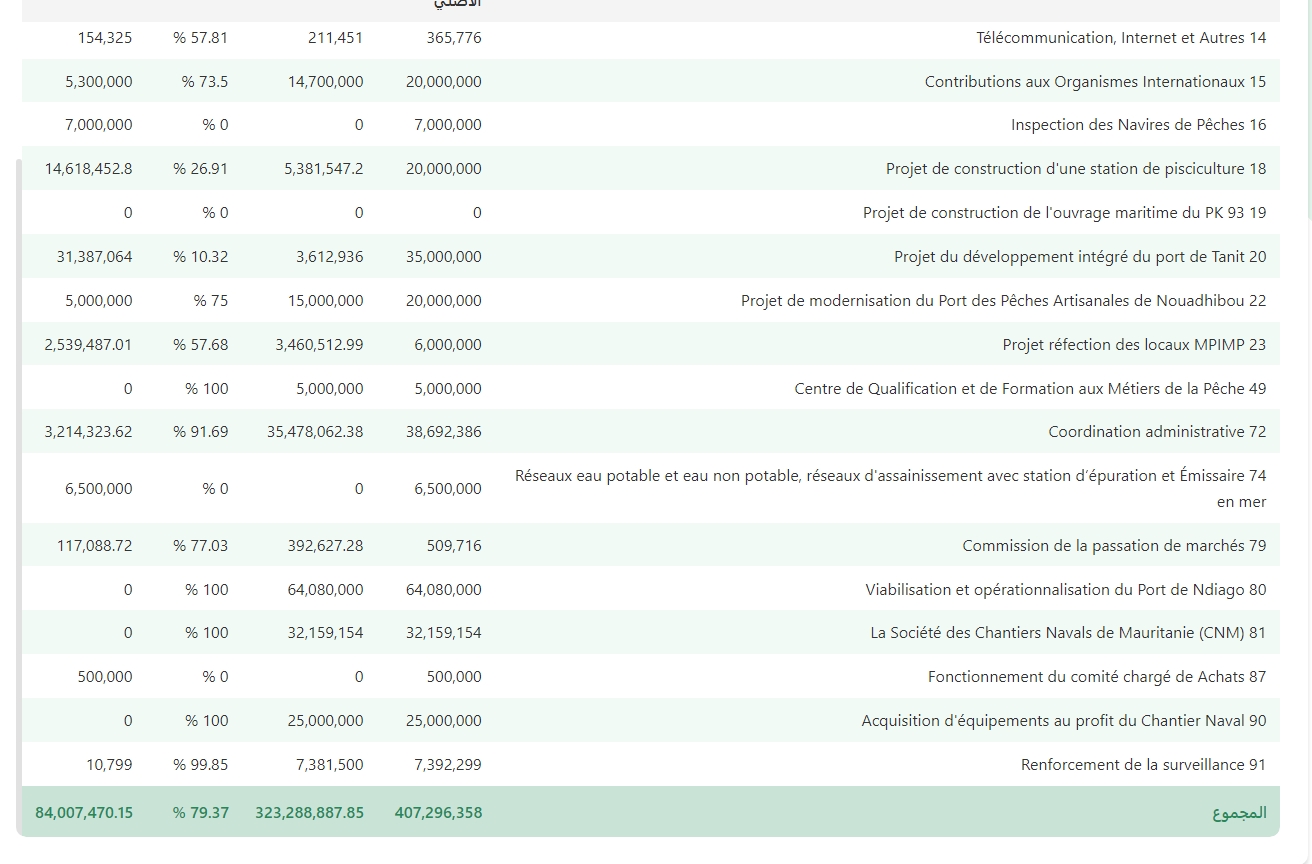This screenshot has height=864, width=1312.
Task: Select 'Port de Ndiago 80' viabilisation row
Action: pyautogui.click(x=1065, y=590)
